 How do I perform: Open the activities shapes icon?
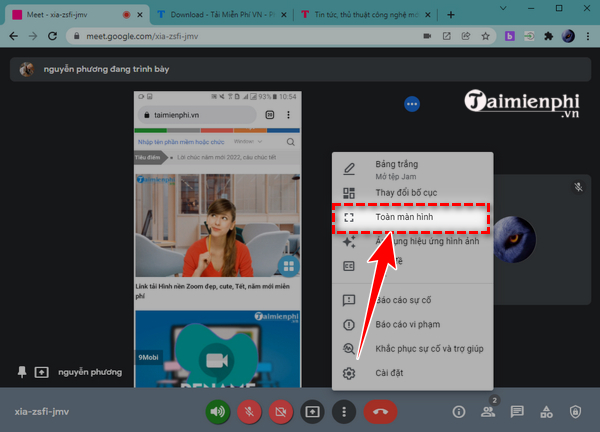[546, 412]
